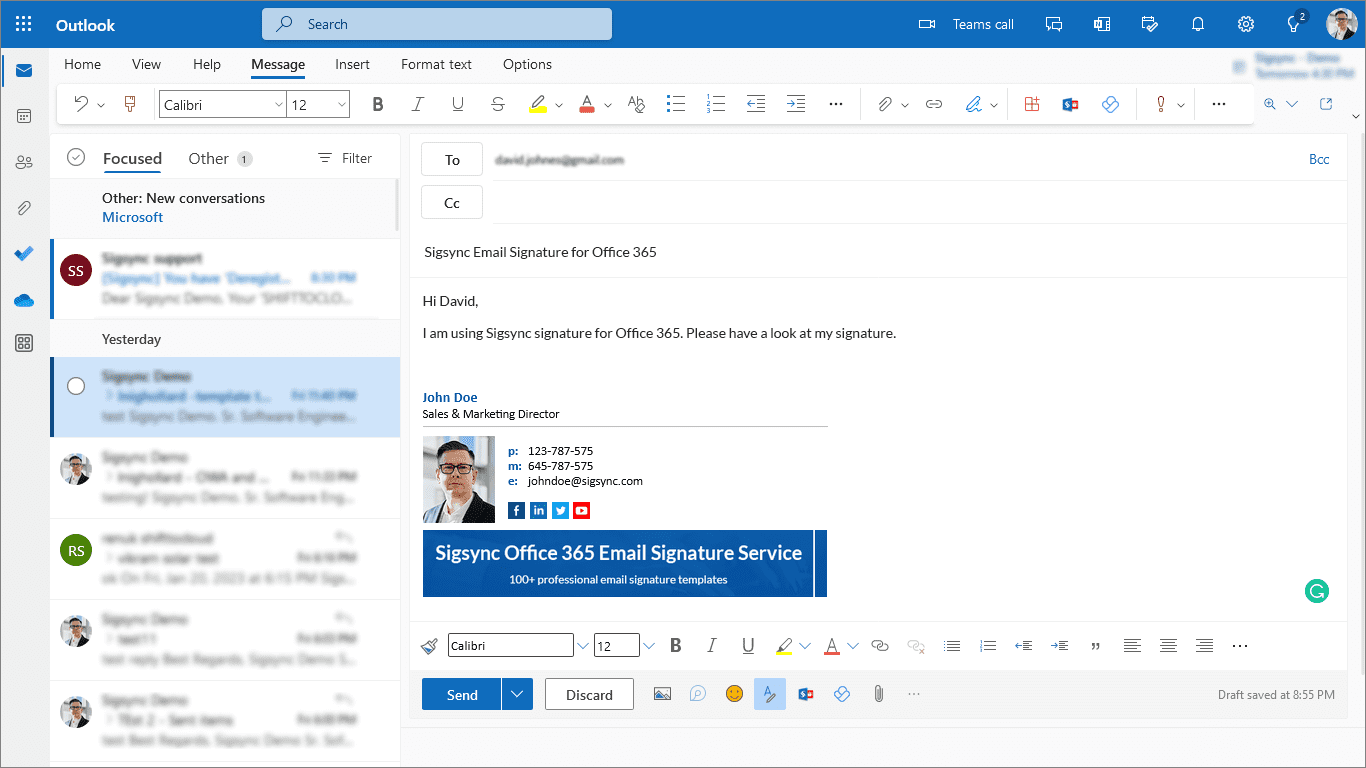Click the Settings gear icon in header
Screen dimensions: 1366x768
tap(1246, 24)
